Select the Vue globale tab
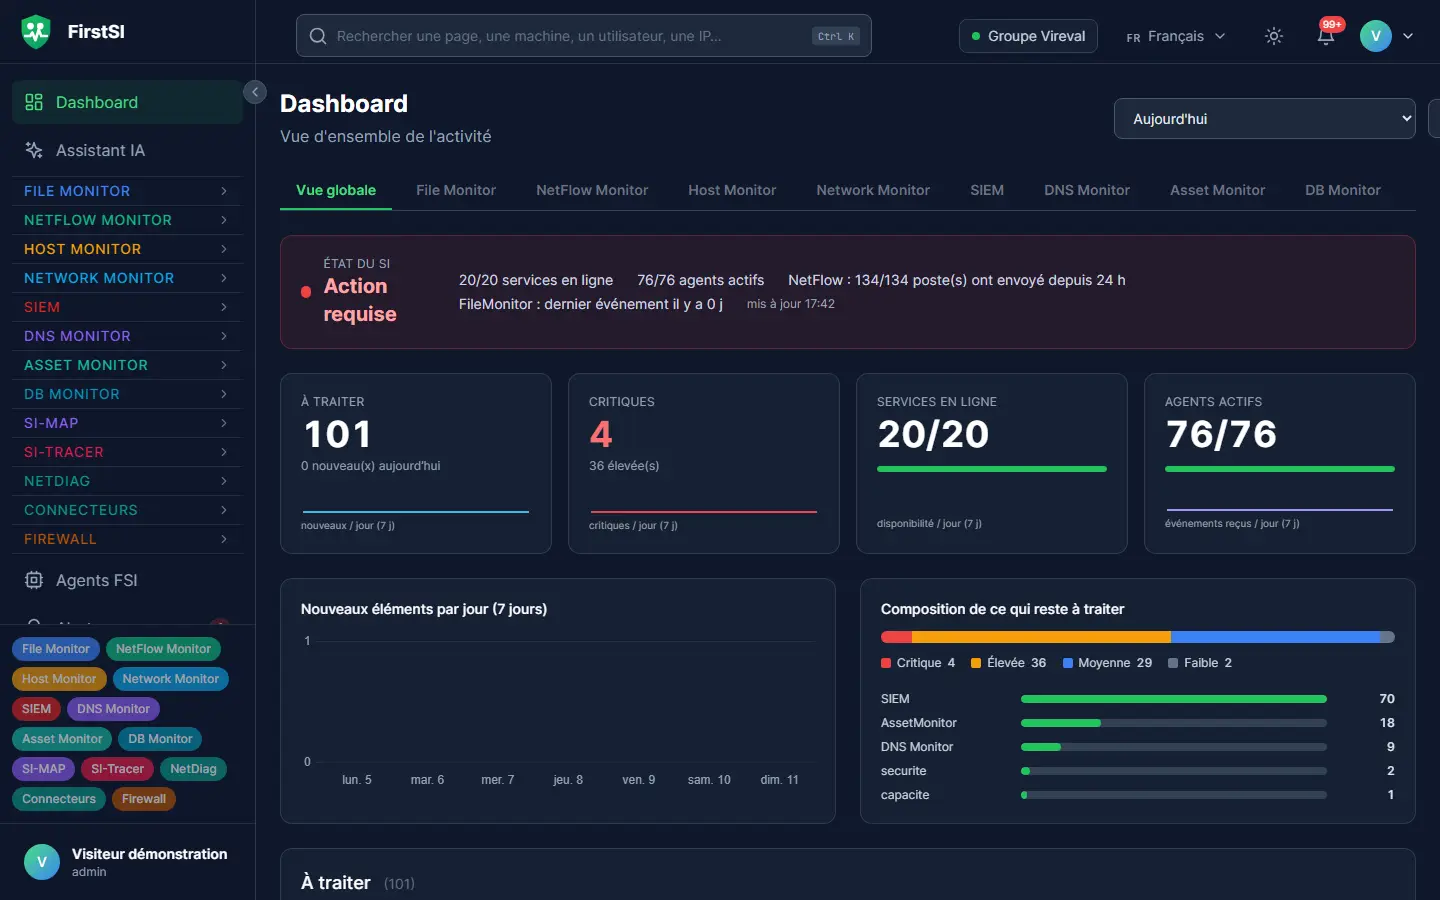The image size is (1440, 900). (x=336, y=190)
